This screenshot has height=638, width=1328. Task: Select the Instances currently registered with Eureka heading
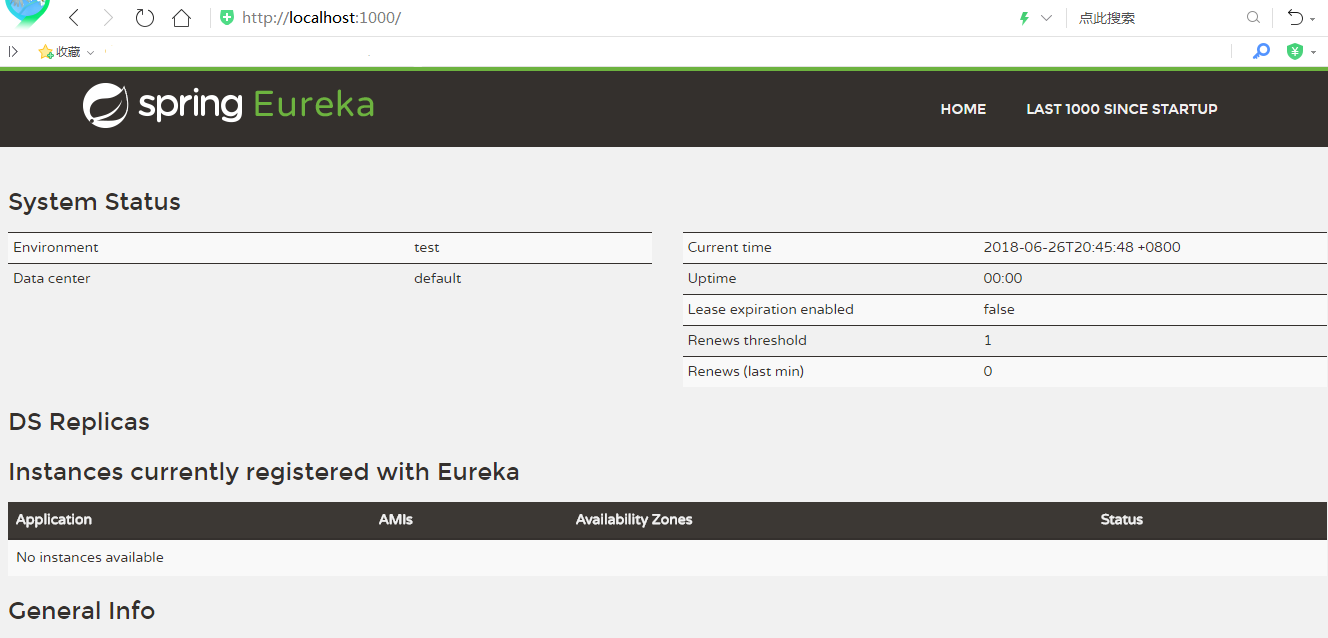[x=264, y=472]
